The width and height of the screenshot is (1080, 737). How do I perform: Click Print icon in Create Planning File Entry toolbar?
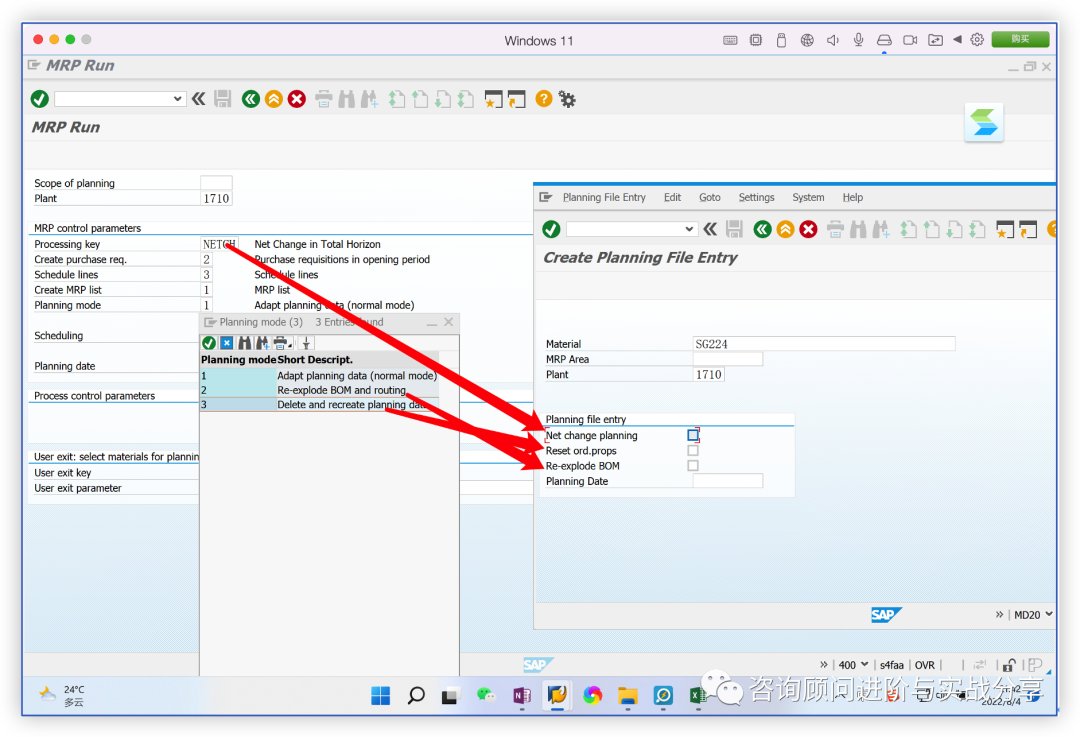click(835, 229)
